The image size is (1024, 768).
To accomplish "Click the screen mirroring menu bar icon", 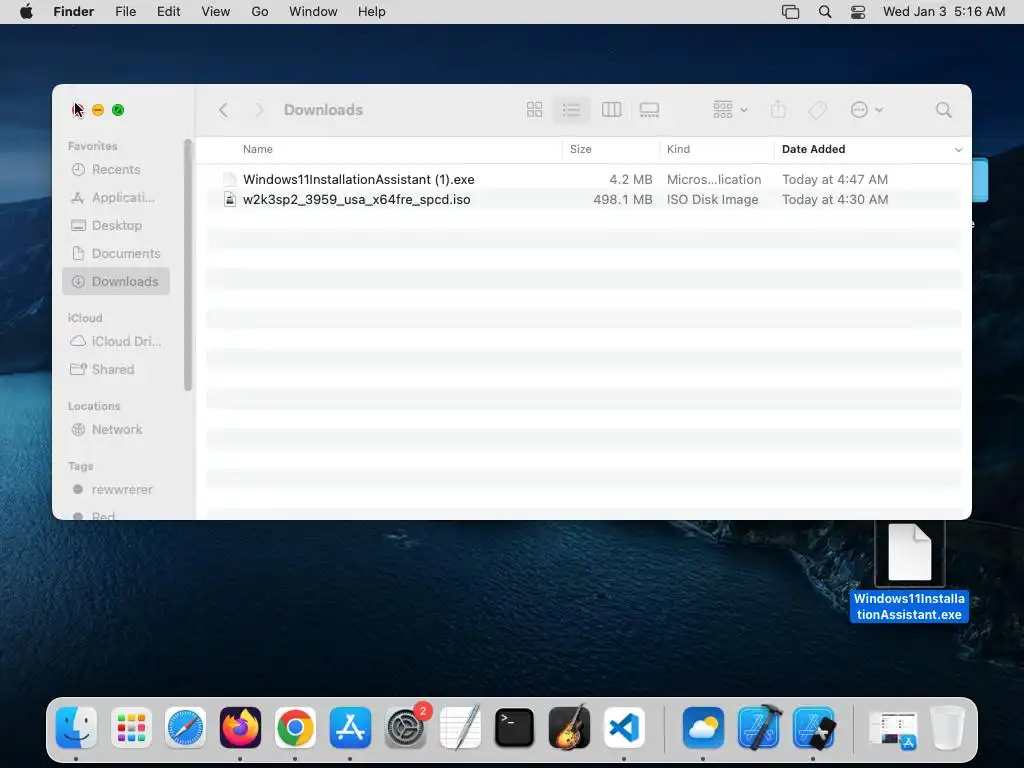I will (790, 12).
